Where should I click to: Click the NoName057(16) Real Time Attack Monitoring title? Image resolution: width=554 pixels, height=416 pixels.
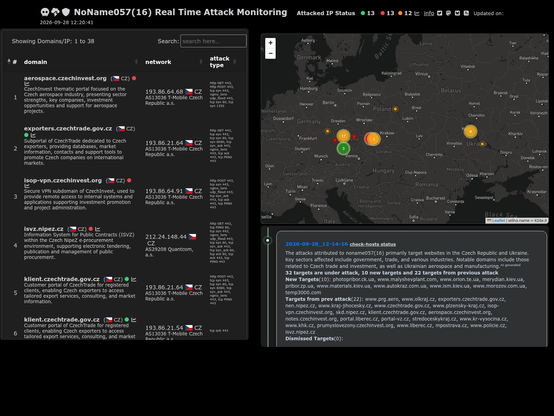(180, 12)
